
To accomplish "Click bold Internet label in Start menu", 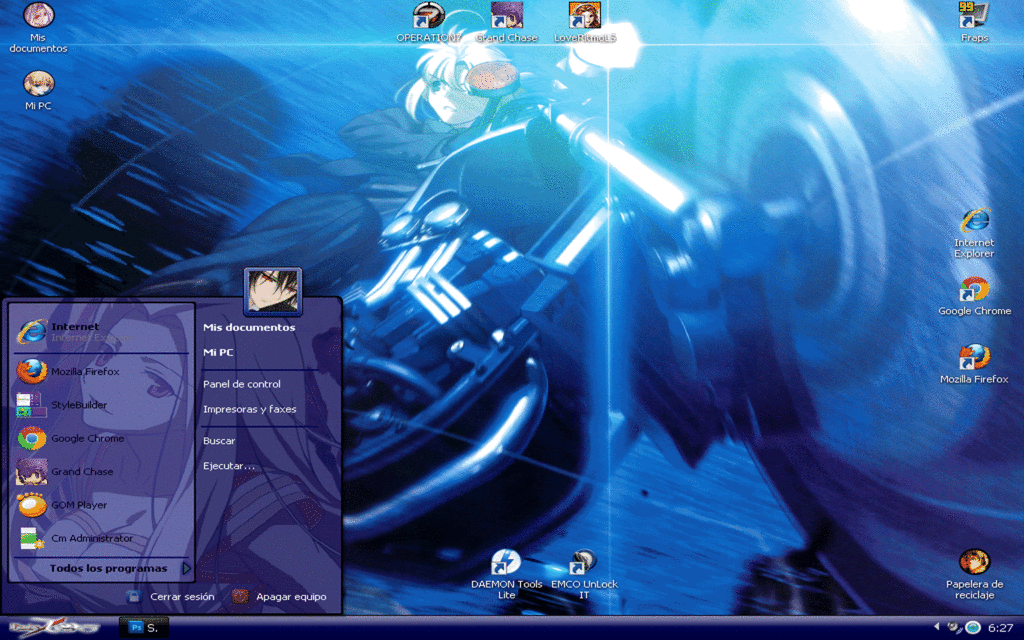I will (75, 327).
